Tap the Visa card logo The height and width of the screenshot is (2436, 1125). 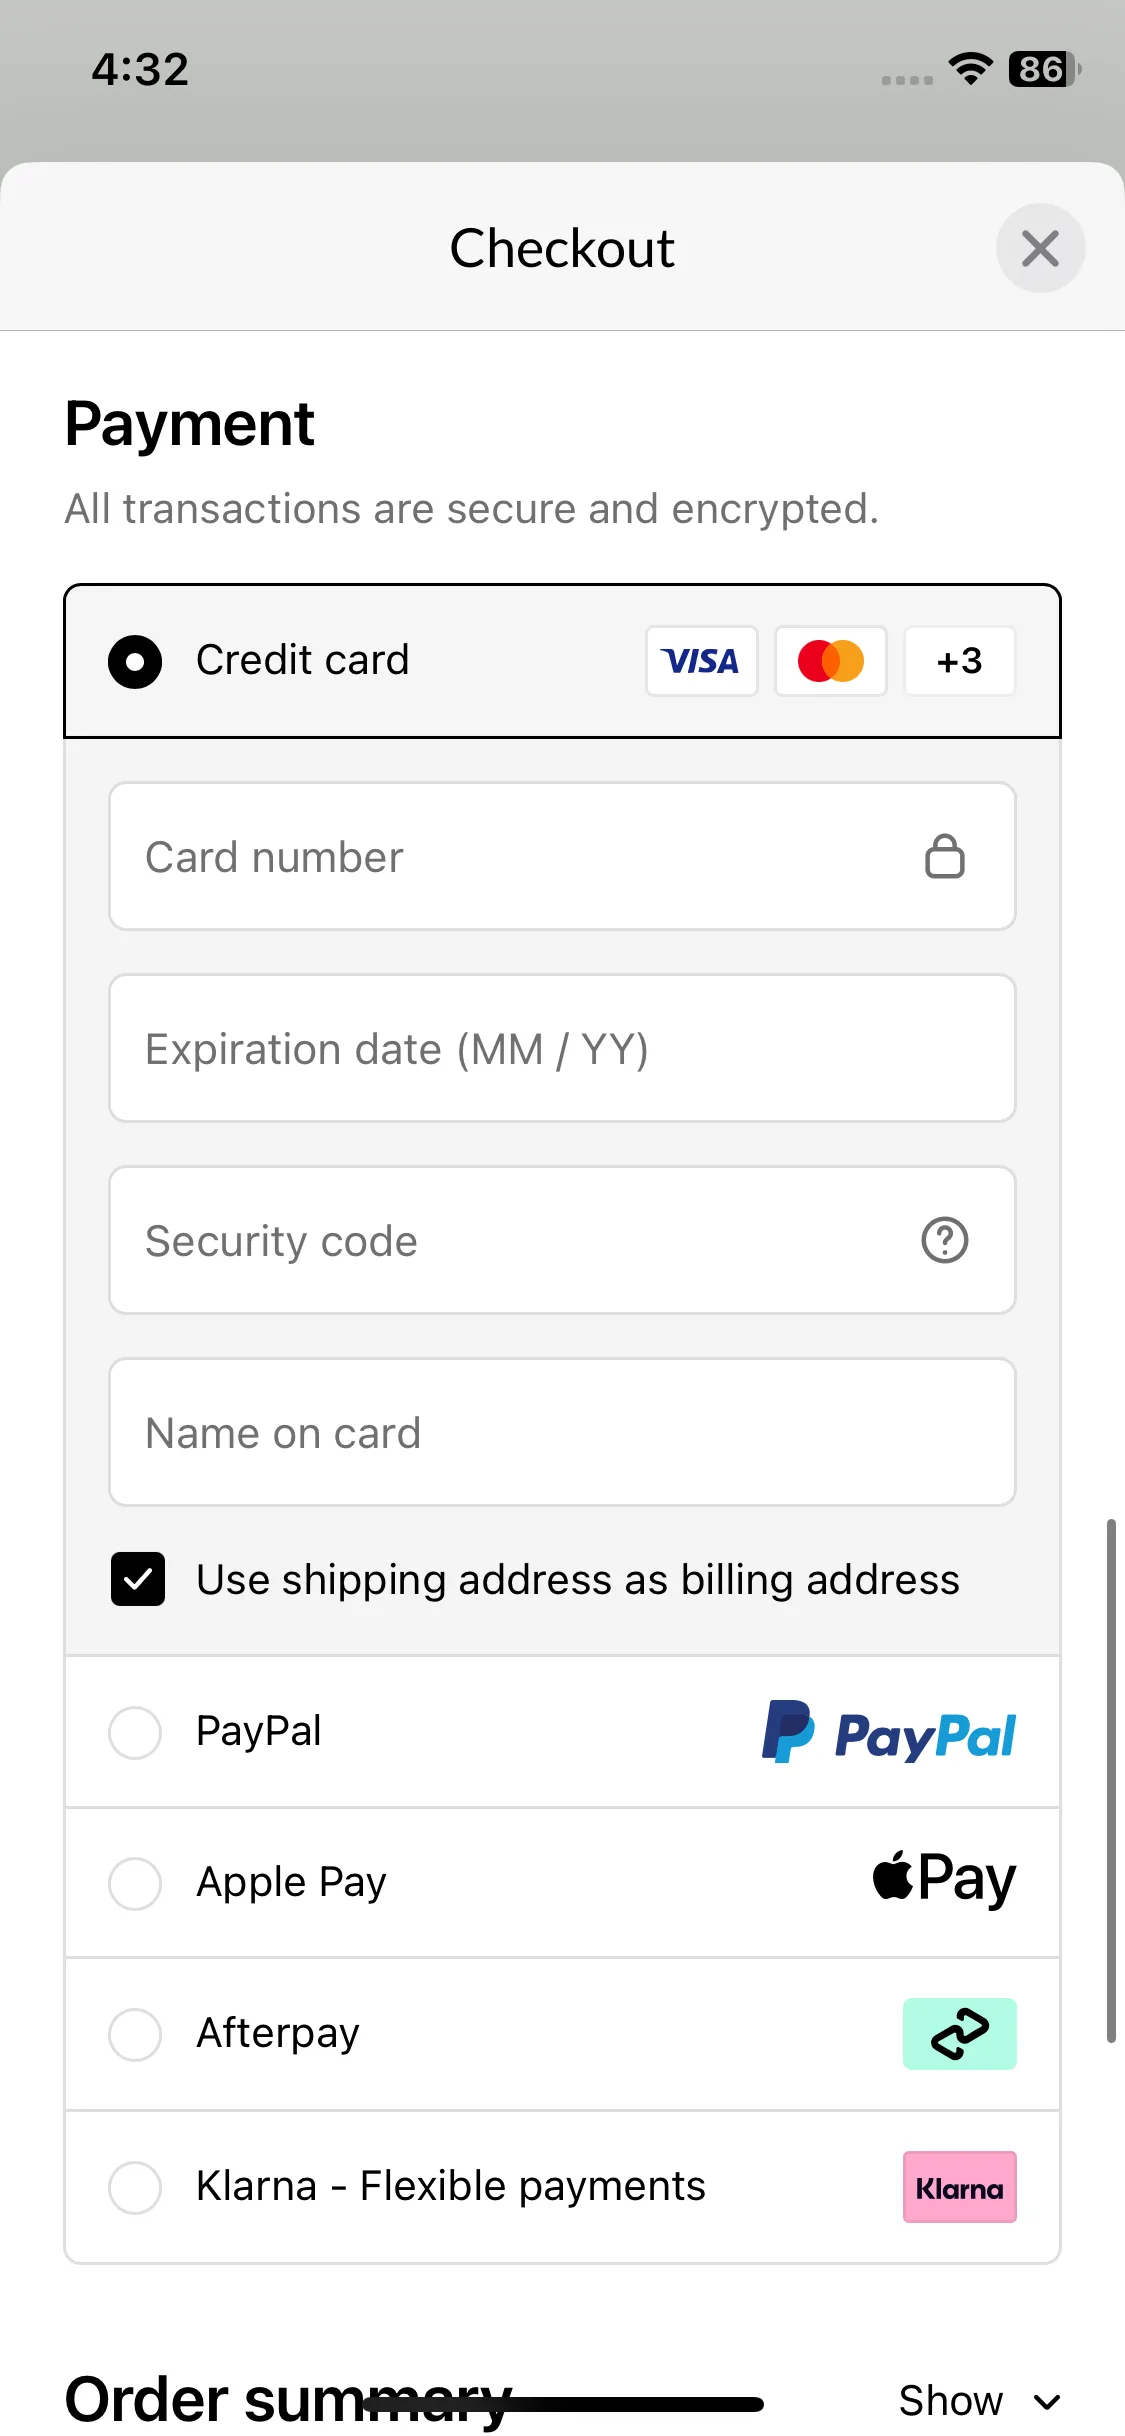pos(702,661)
